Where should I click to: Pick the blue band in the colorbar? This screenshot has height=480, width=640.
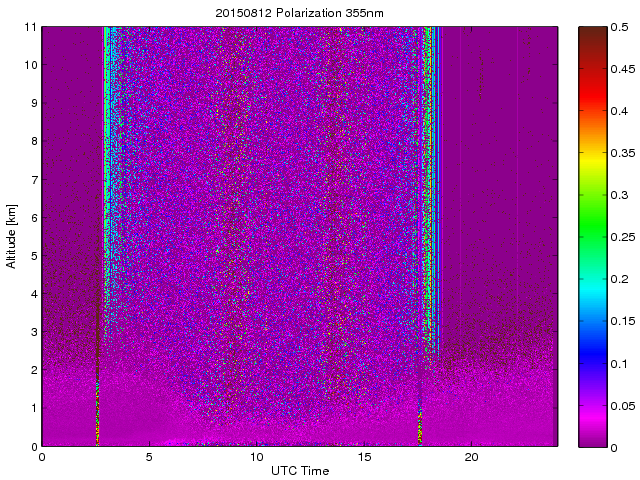click(592, 350)
